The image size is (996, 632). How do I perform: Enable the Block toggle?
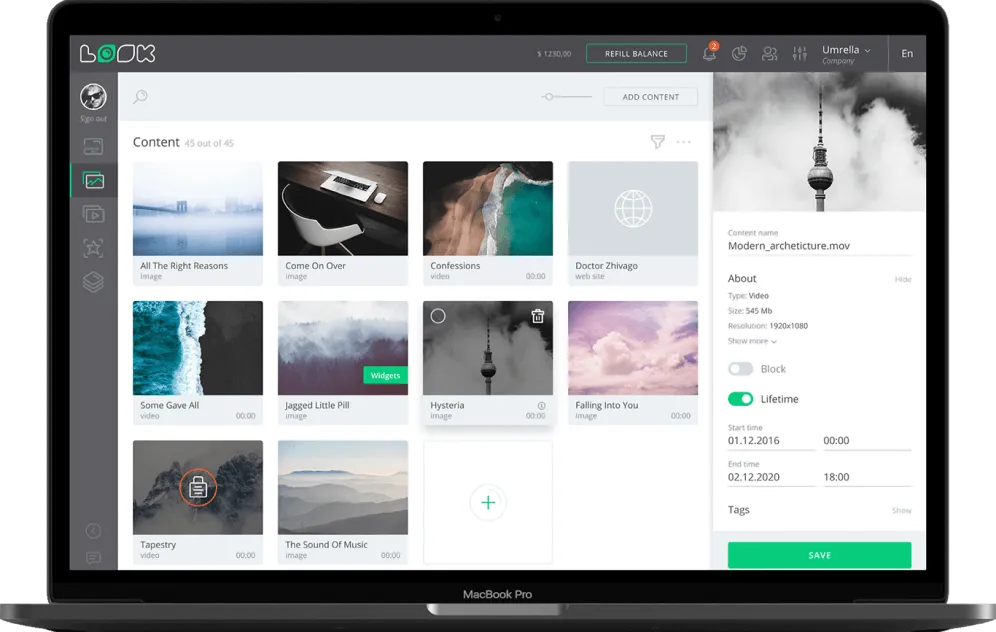[x=740, y=369]
